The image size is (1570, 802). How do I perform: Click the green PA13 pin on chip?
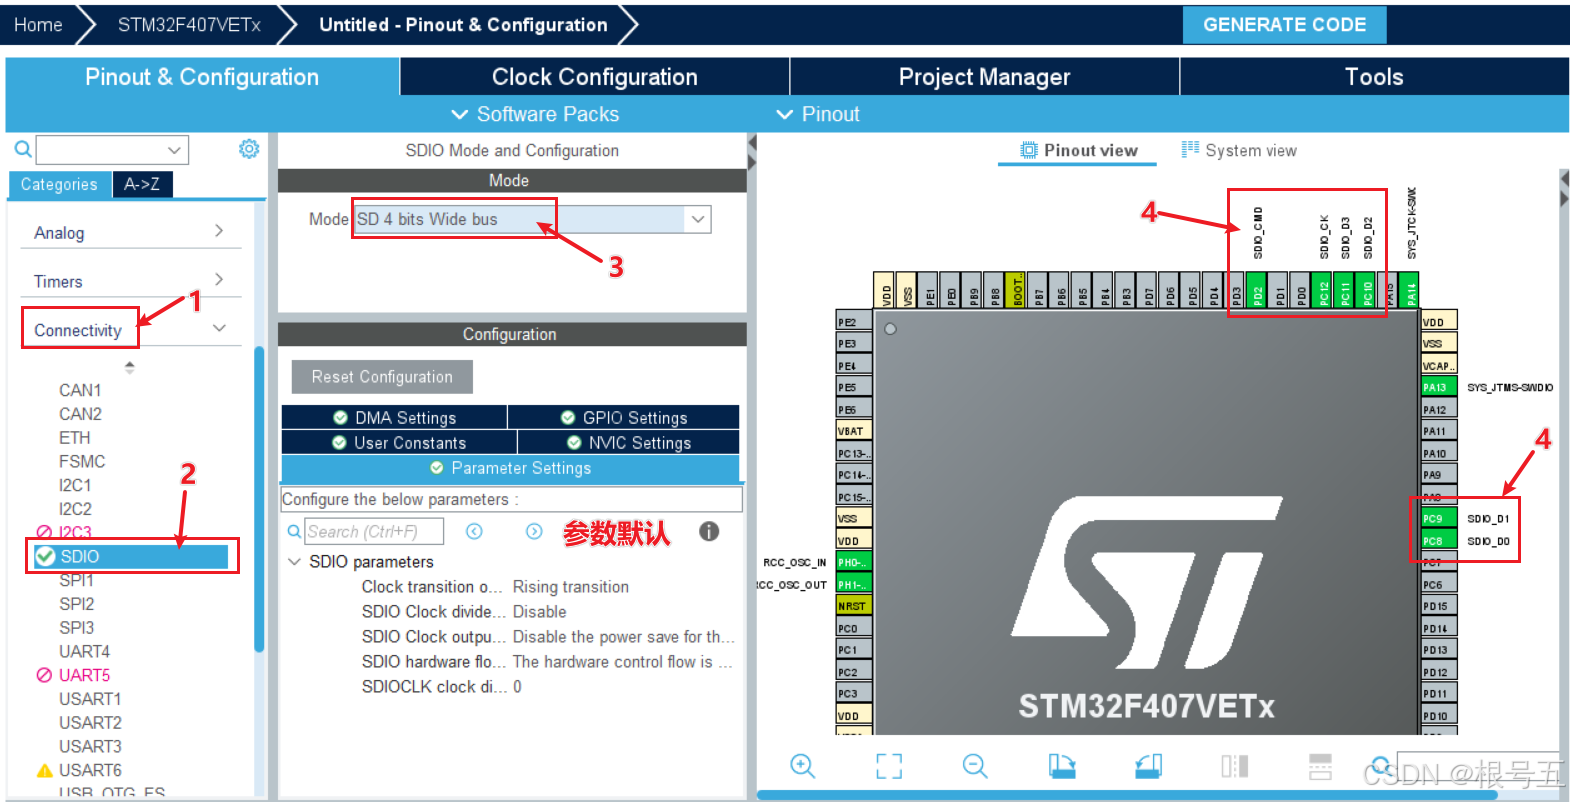click(x=1439, y=387)
